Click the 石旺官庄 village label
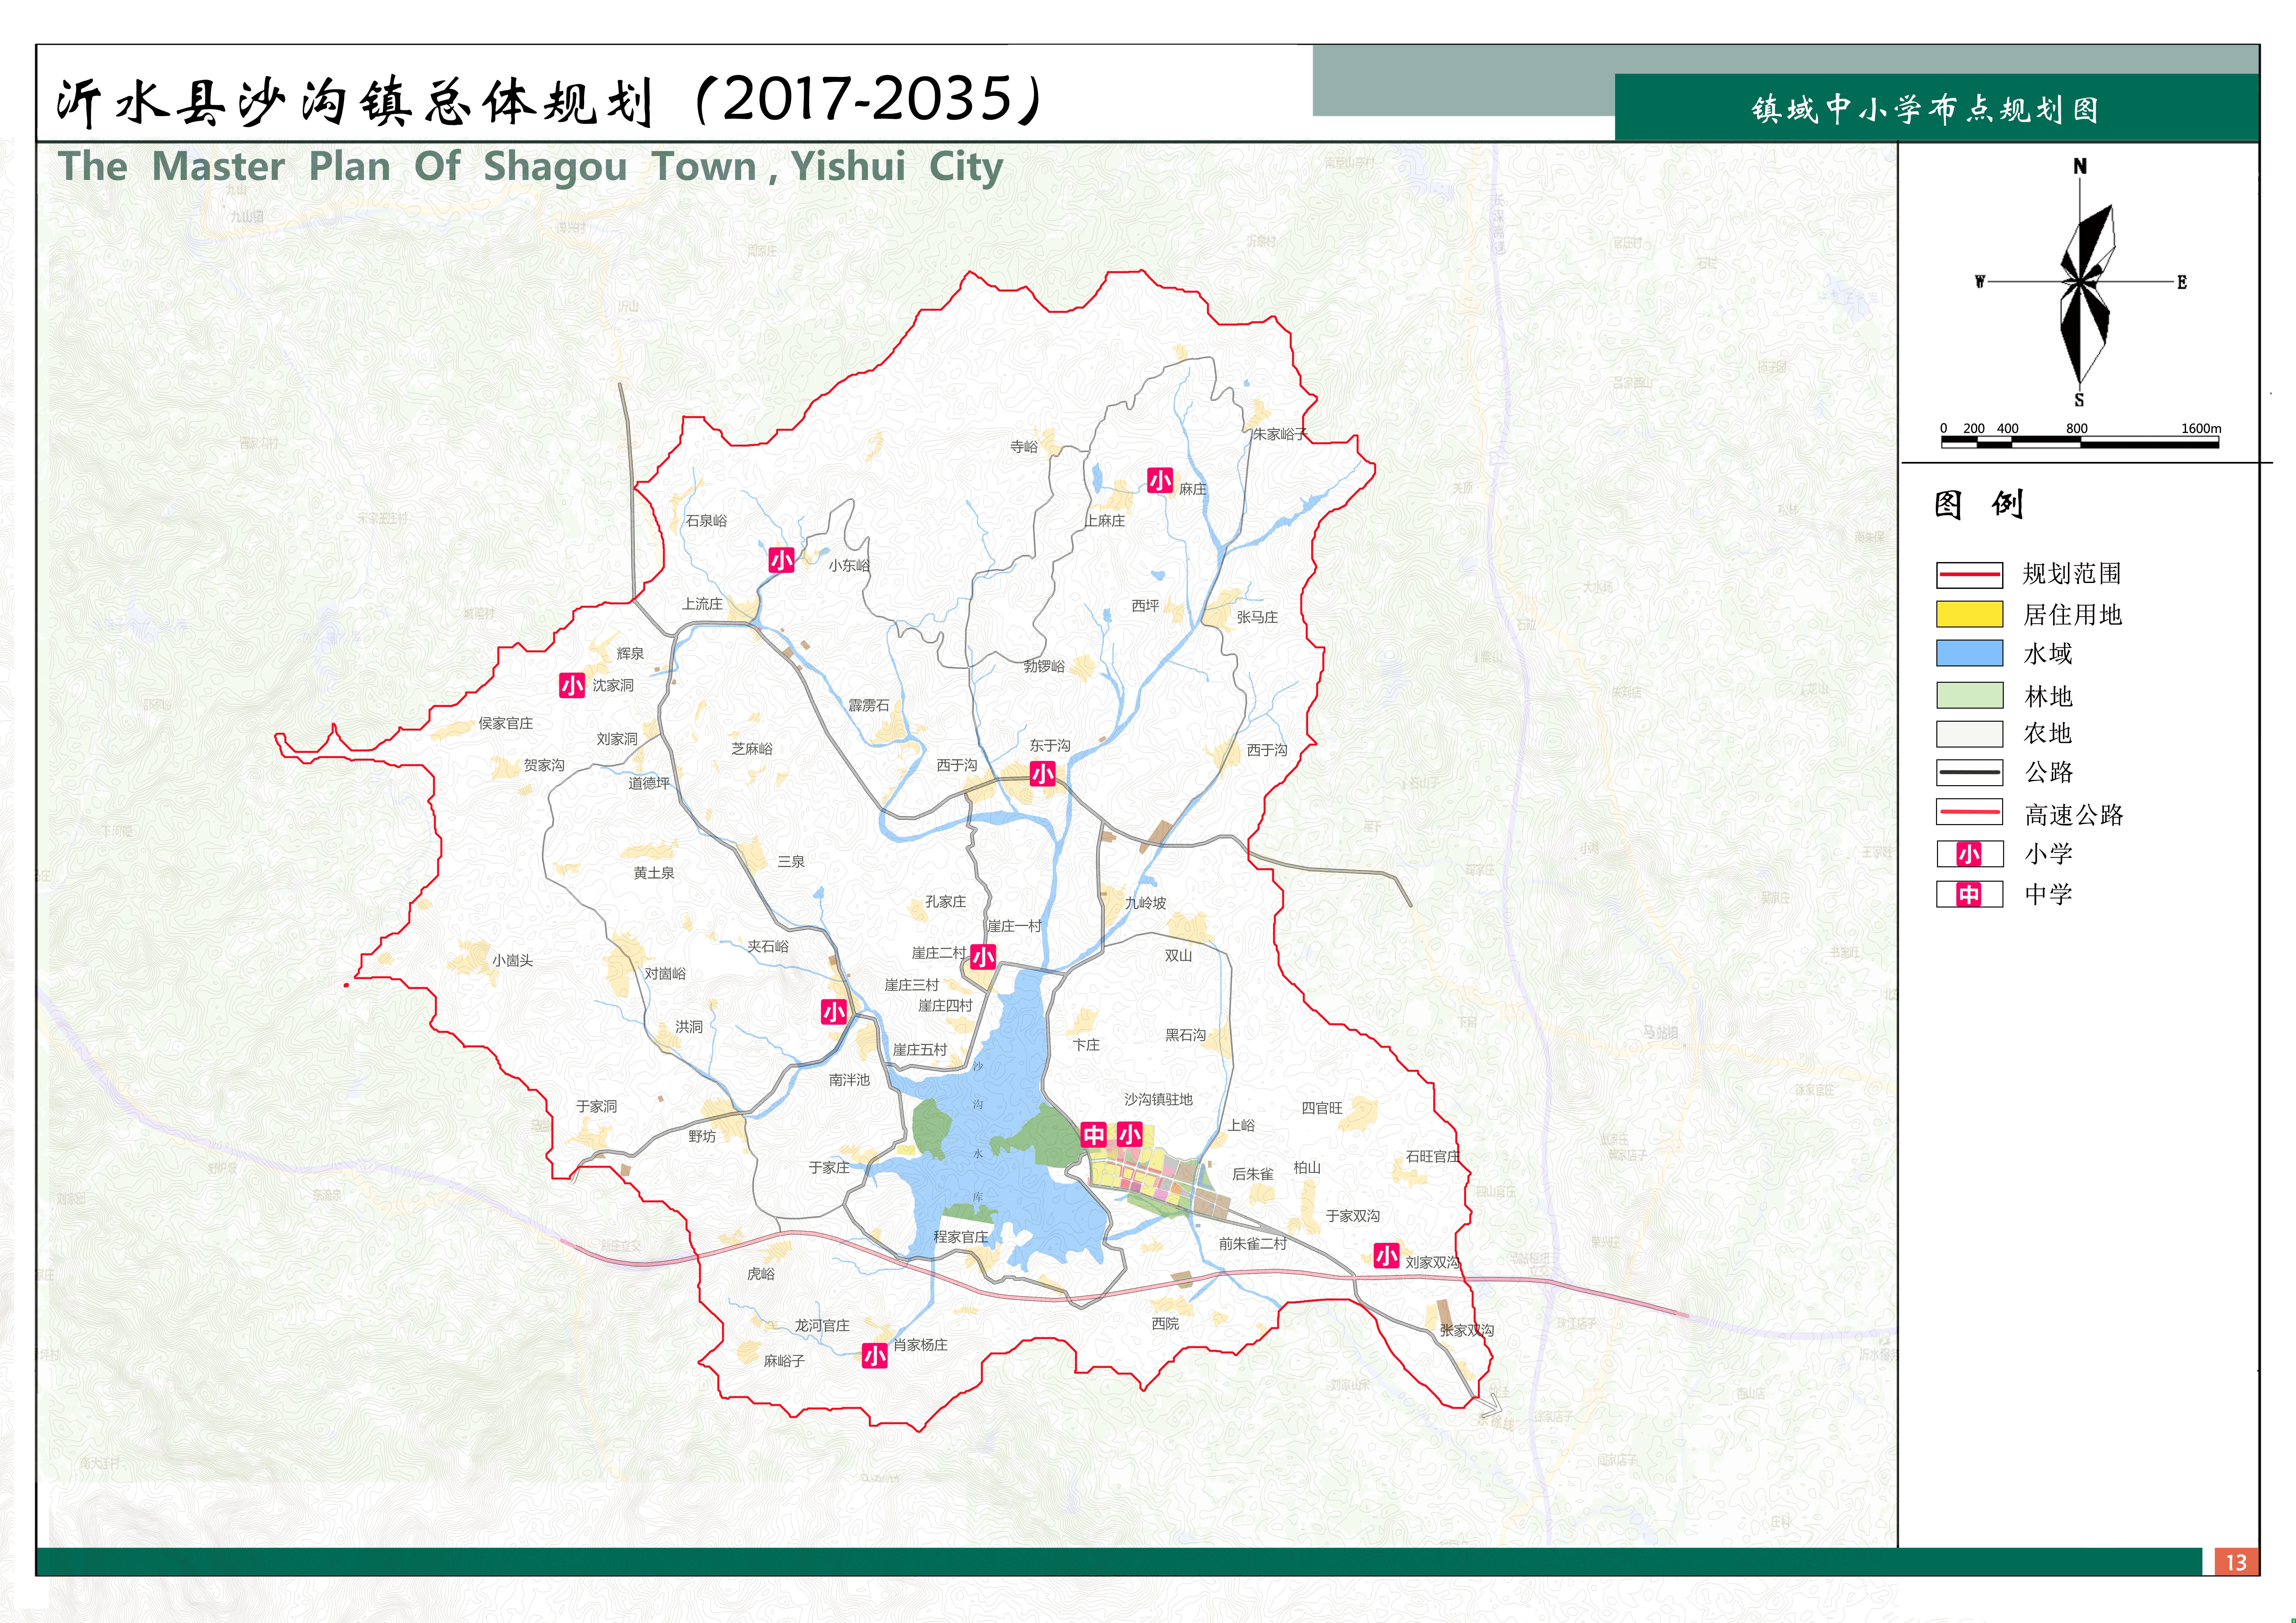2296x1623 pixels. (x=1433, y=1156)
